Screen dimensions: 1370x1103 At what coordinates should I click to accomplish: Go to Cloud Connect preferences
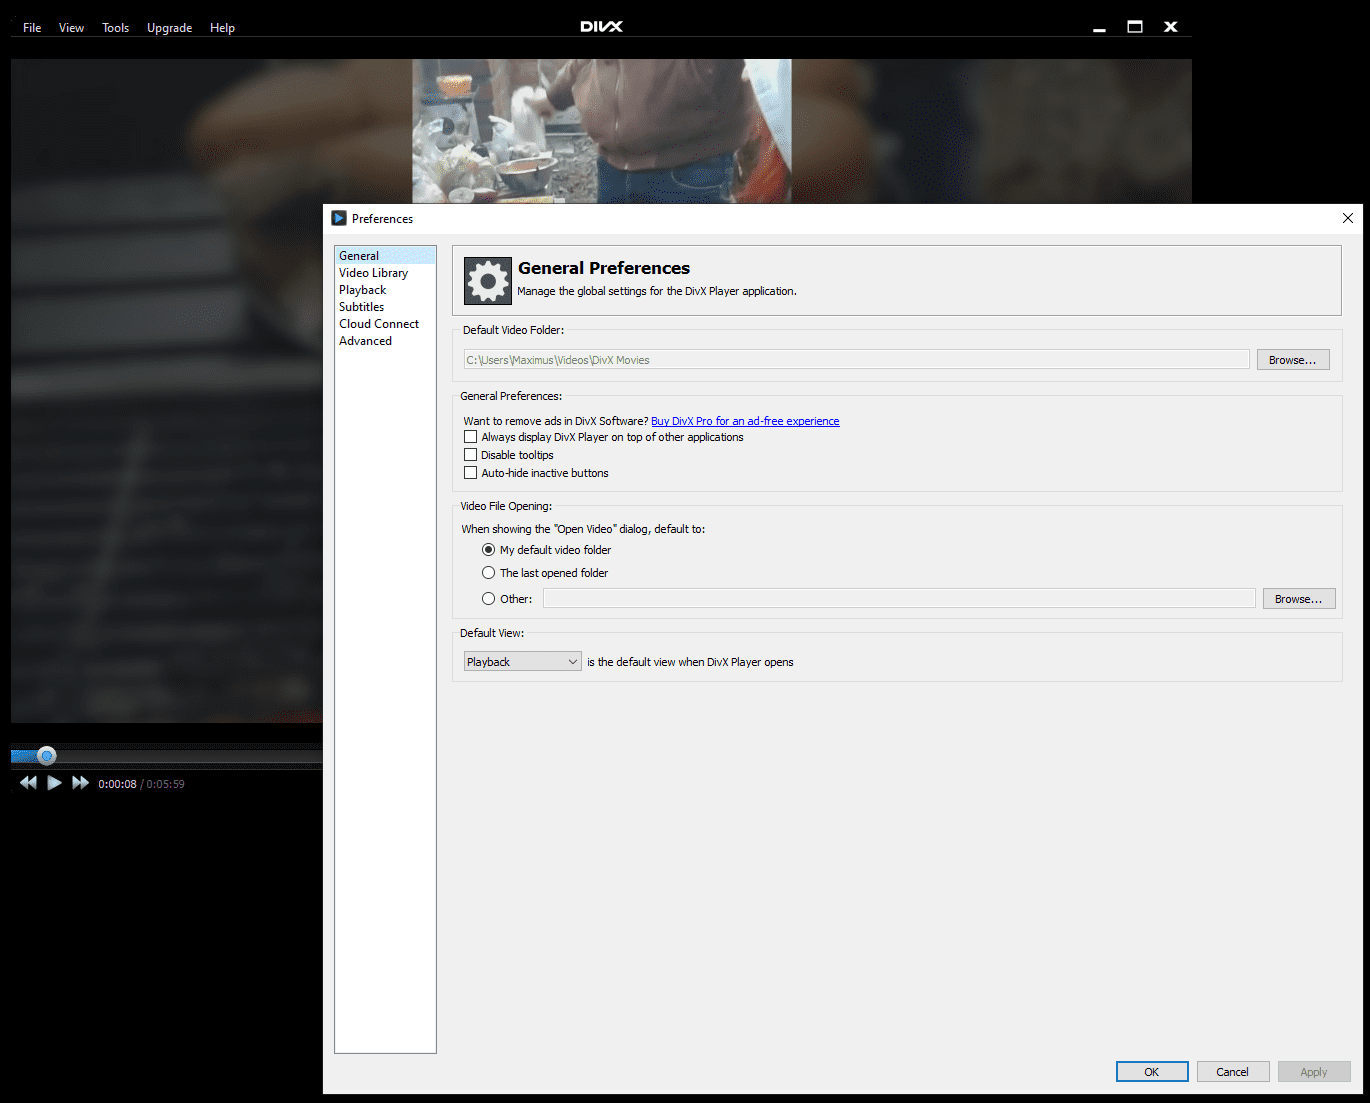pyautogui.click(x=385, y=324)
